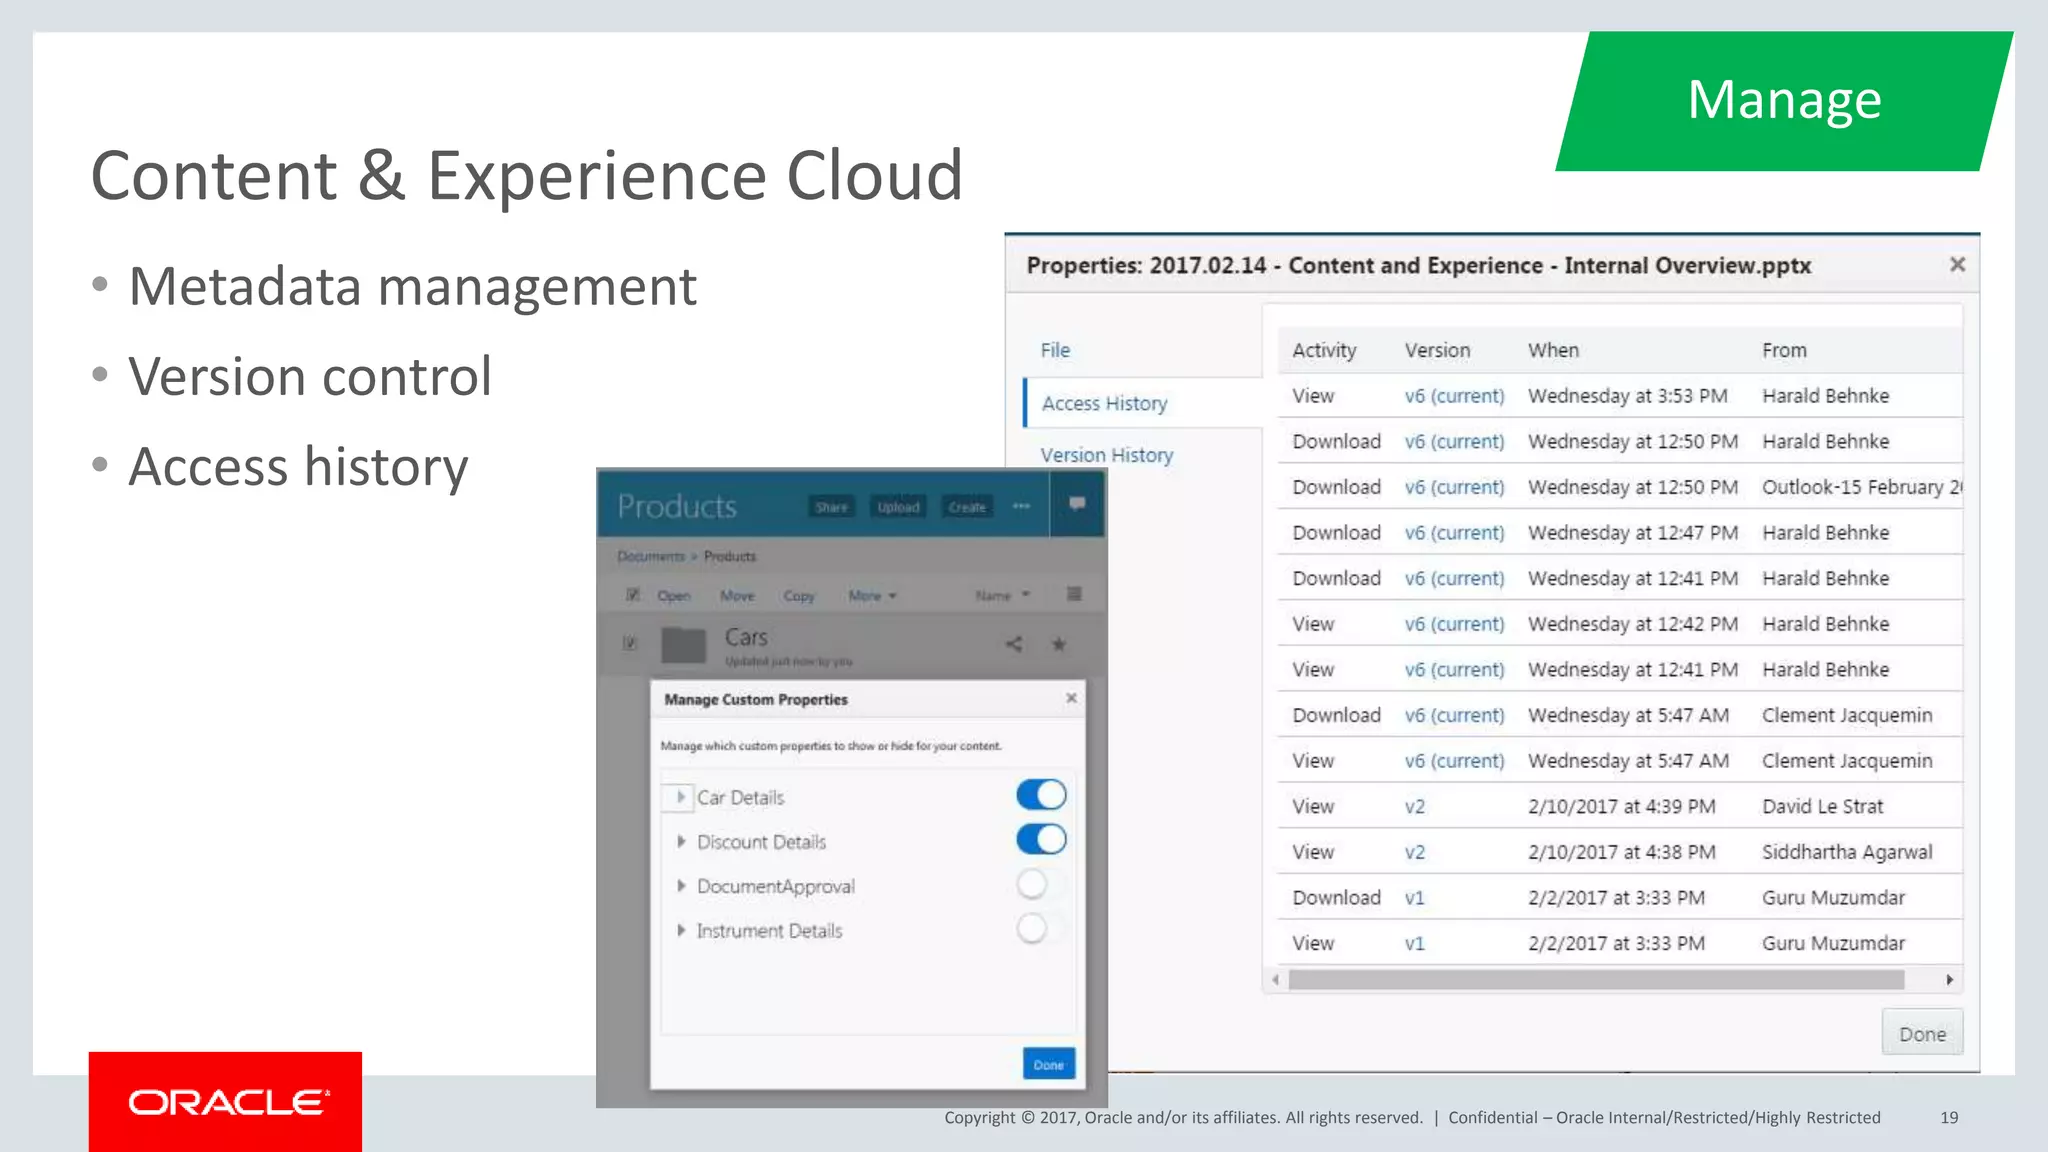Click the right arrow of the horizontal scrollbar
This screenshot has width=2048, height=1152.
(x=1949, y=980)
